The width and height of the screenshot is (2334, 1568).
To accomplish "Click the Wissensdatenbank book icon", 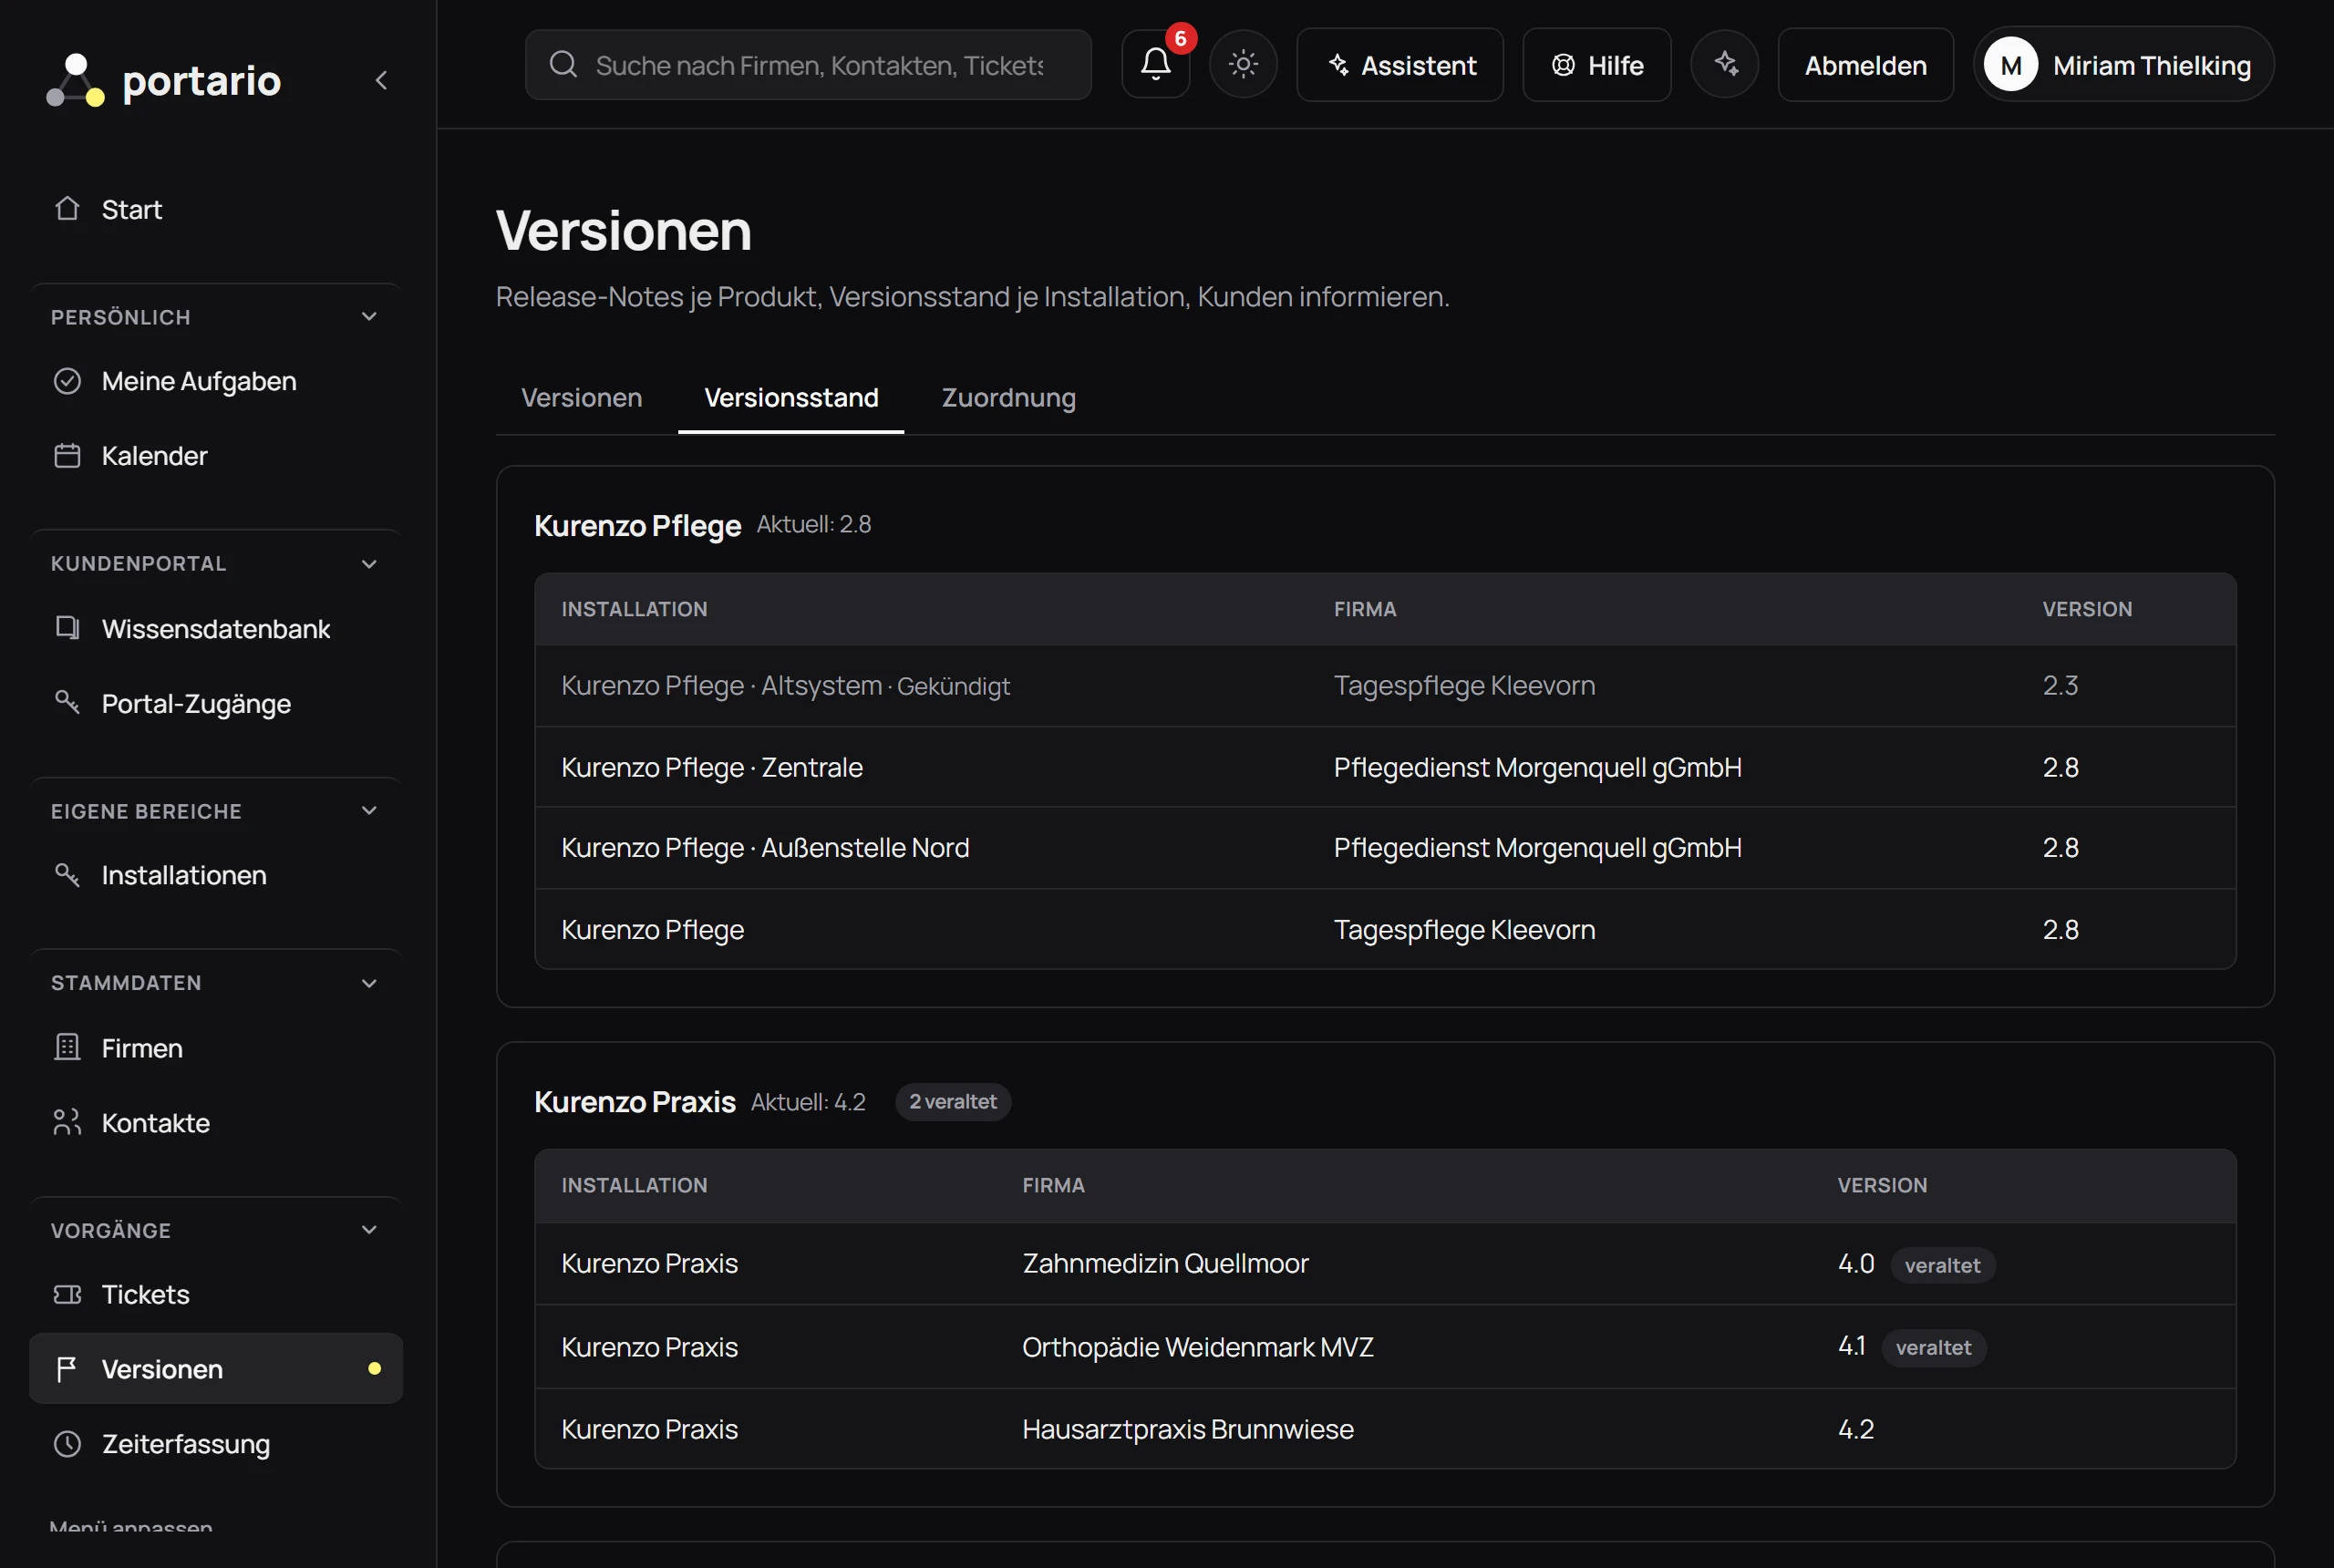I will coord(67,628).
